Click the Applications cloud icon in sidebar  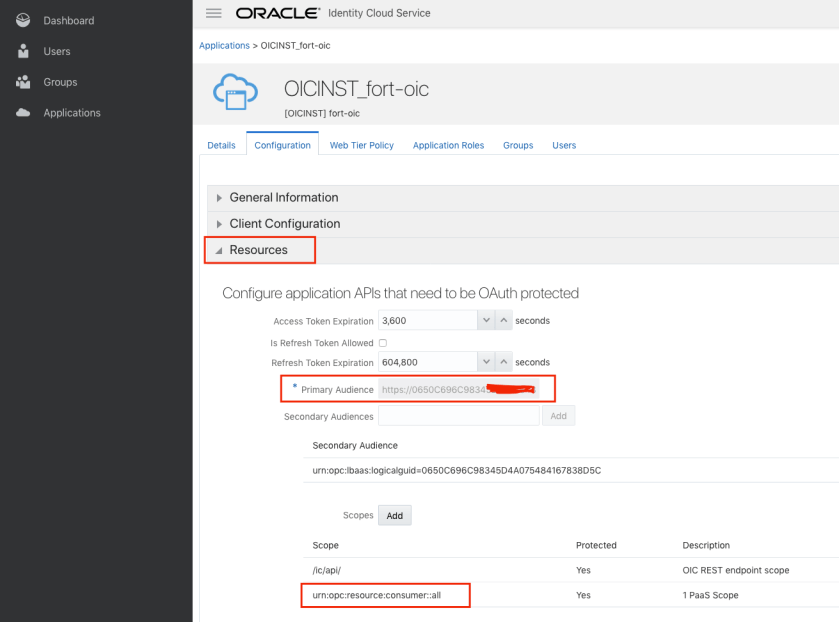tap(24, 113)
